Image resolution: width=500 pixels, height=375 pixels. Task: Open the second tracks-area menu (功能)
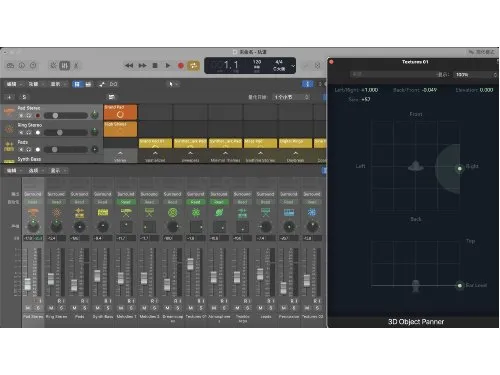point(35,84)
